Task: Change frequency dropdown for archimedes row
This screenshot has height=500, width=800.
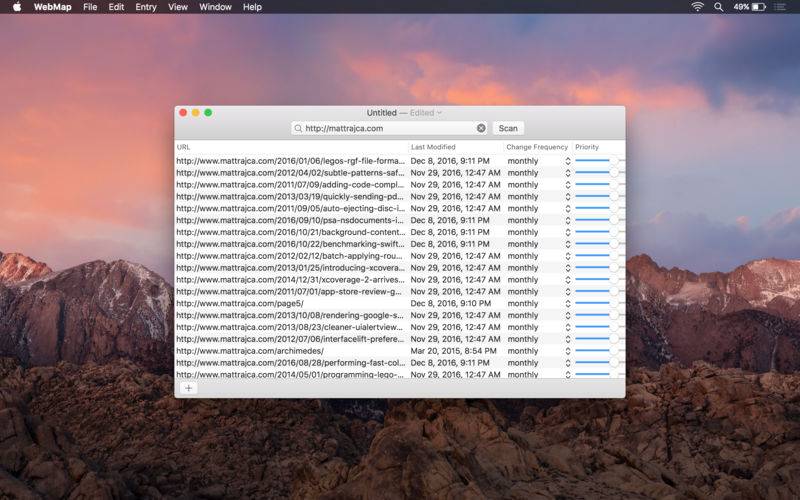Action: pyautogui.click(x=539, y=351)
